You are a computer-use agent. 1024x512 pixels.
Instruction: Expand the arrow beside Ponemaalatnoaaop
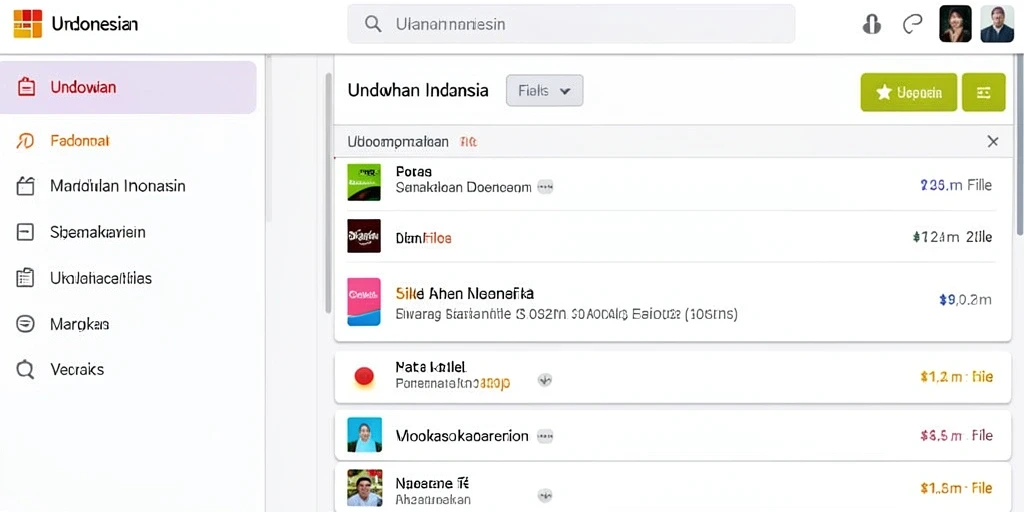(545, 380)
